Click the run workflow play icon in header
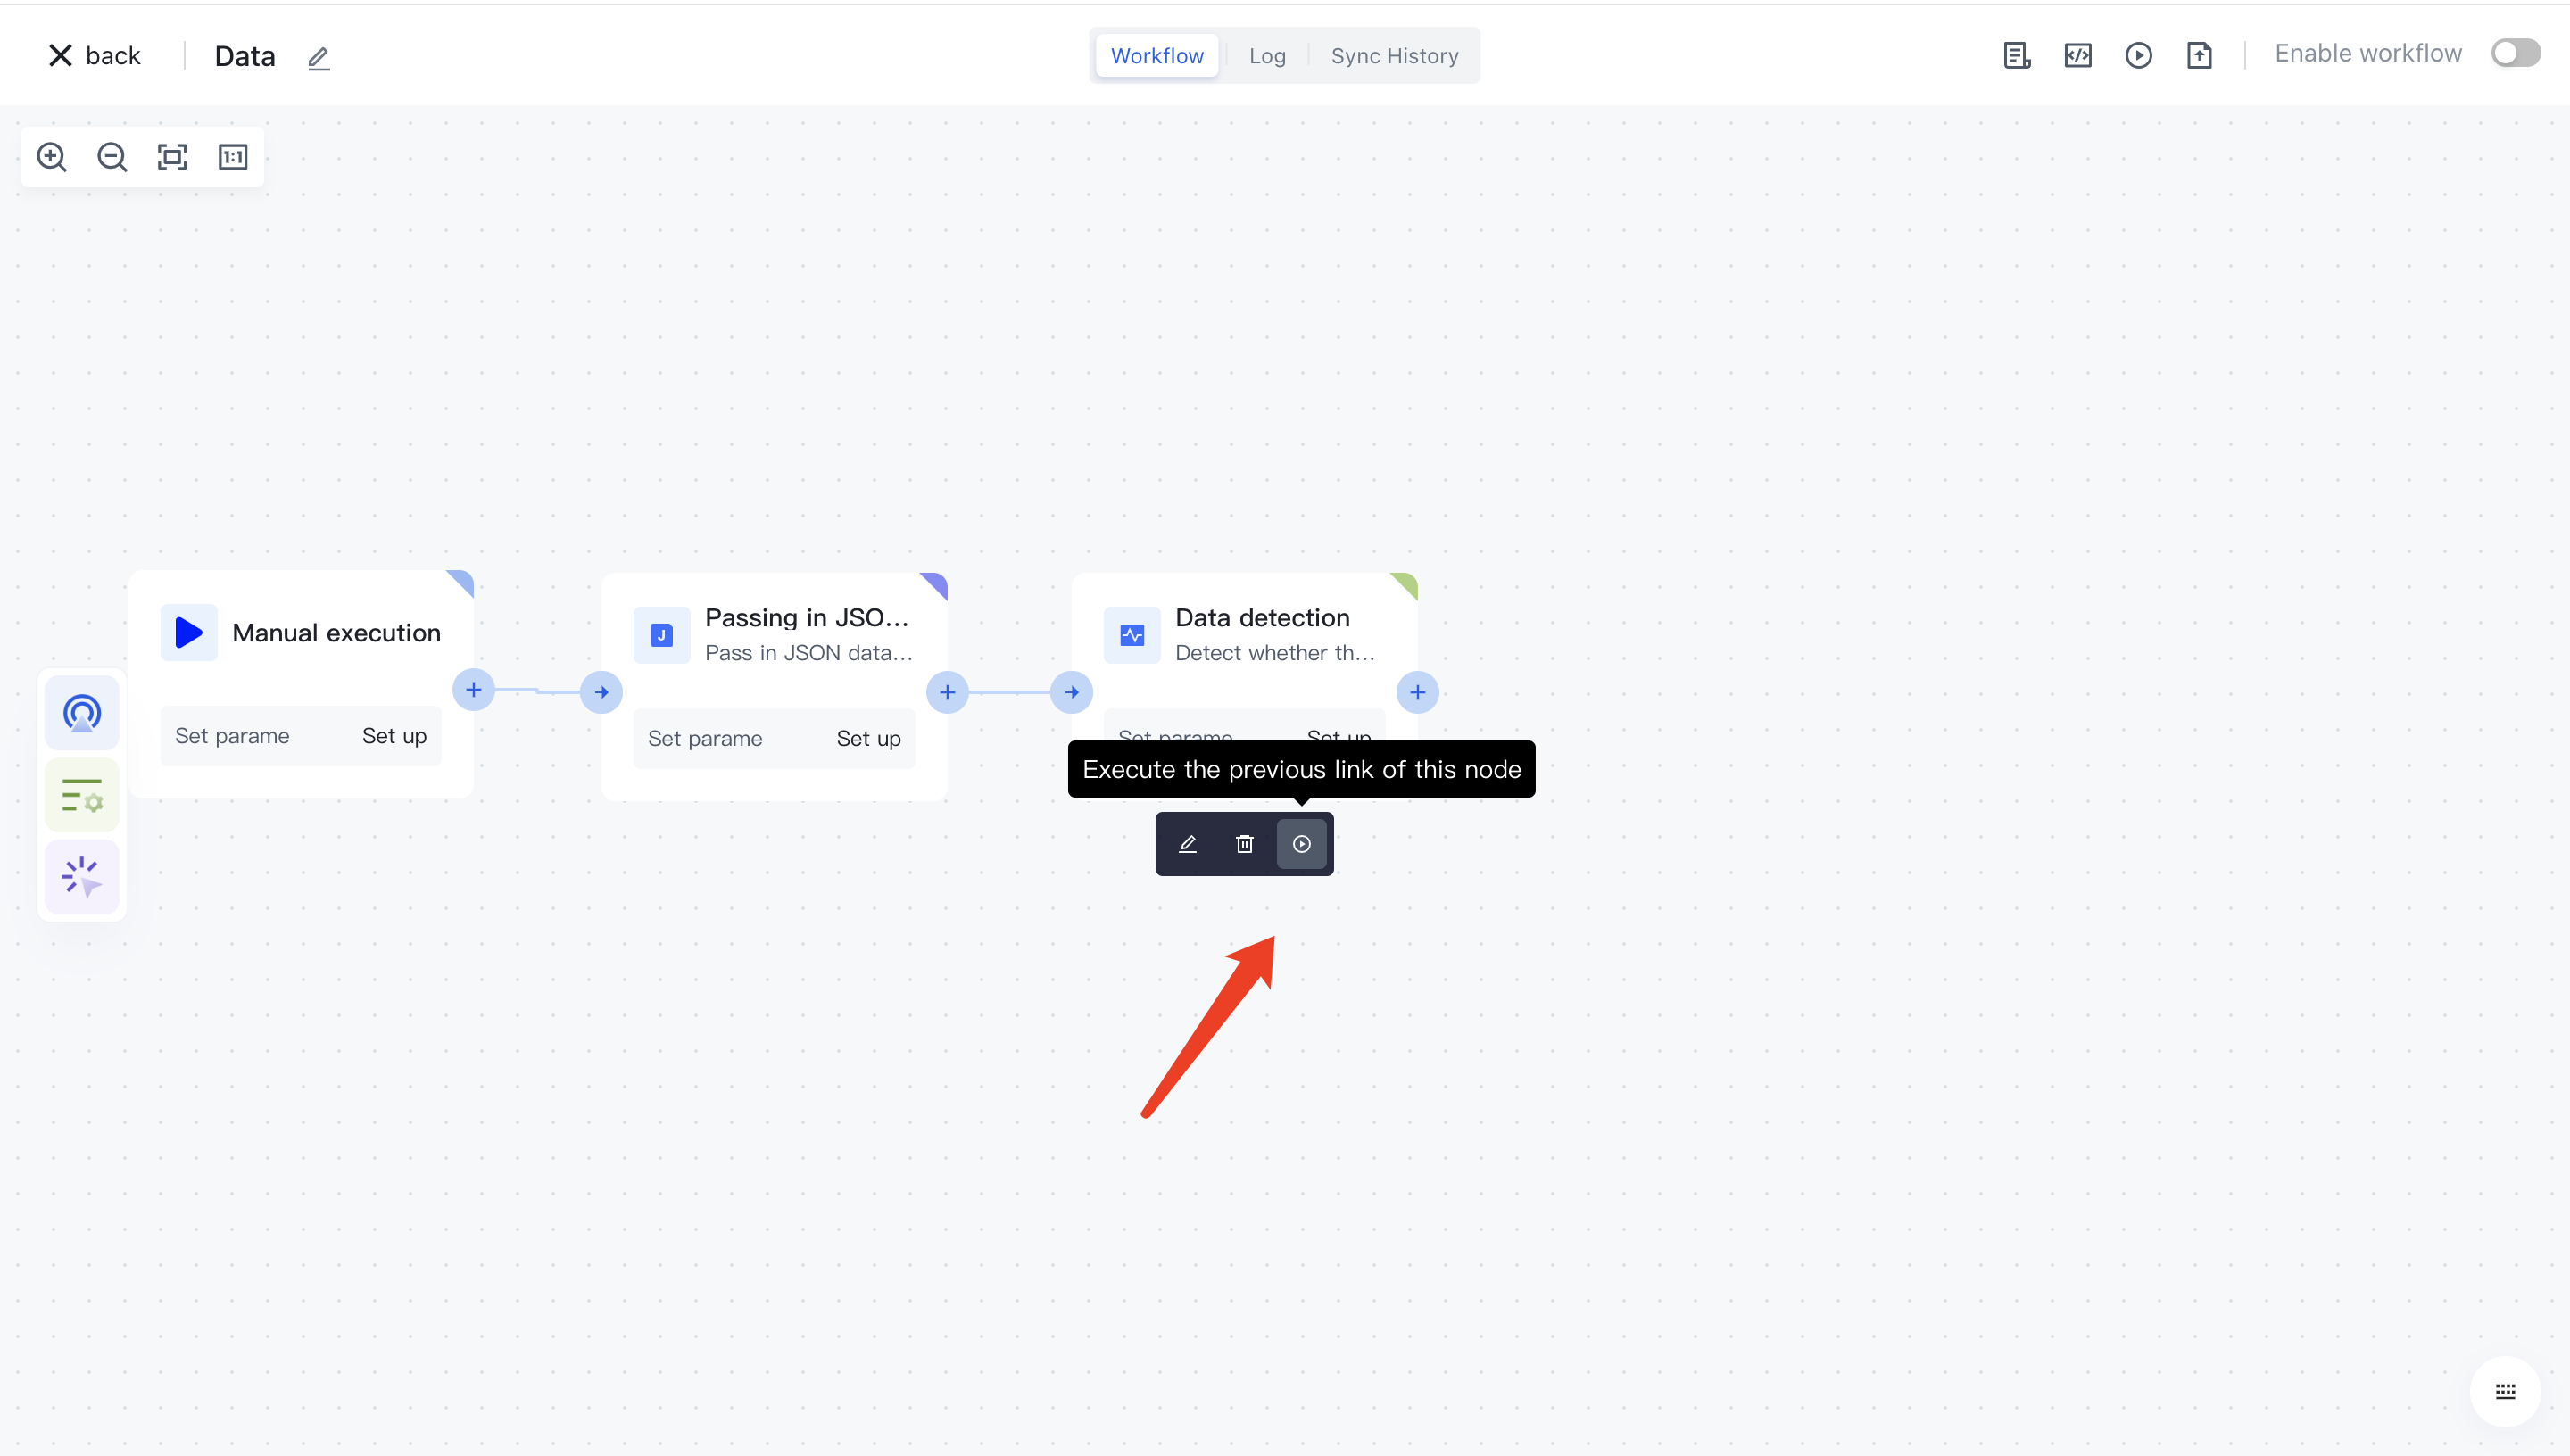The width and height of the screenshot is (2570, 1456). tap(2138, 56)
